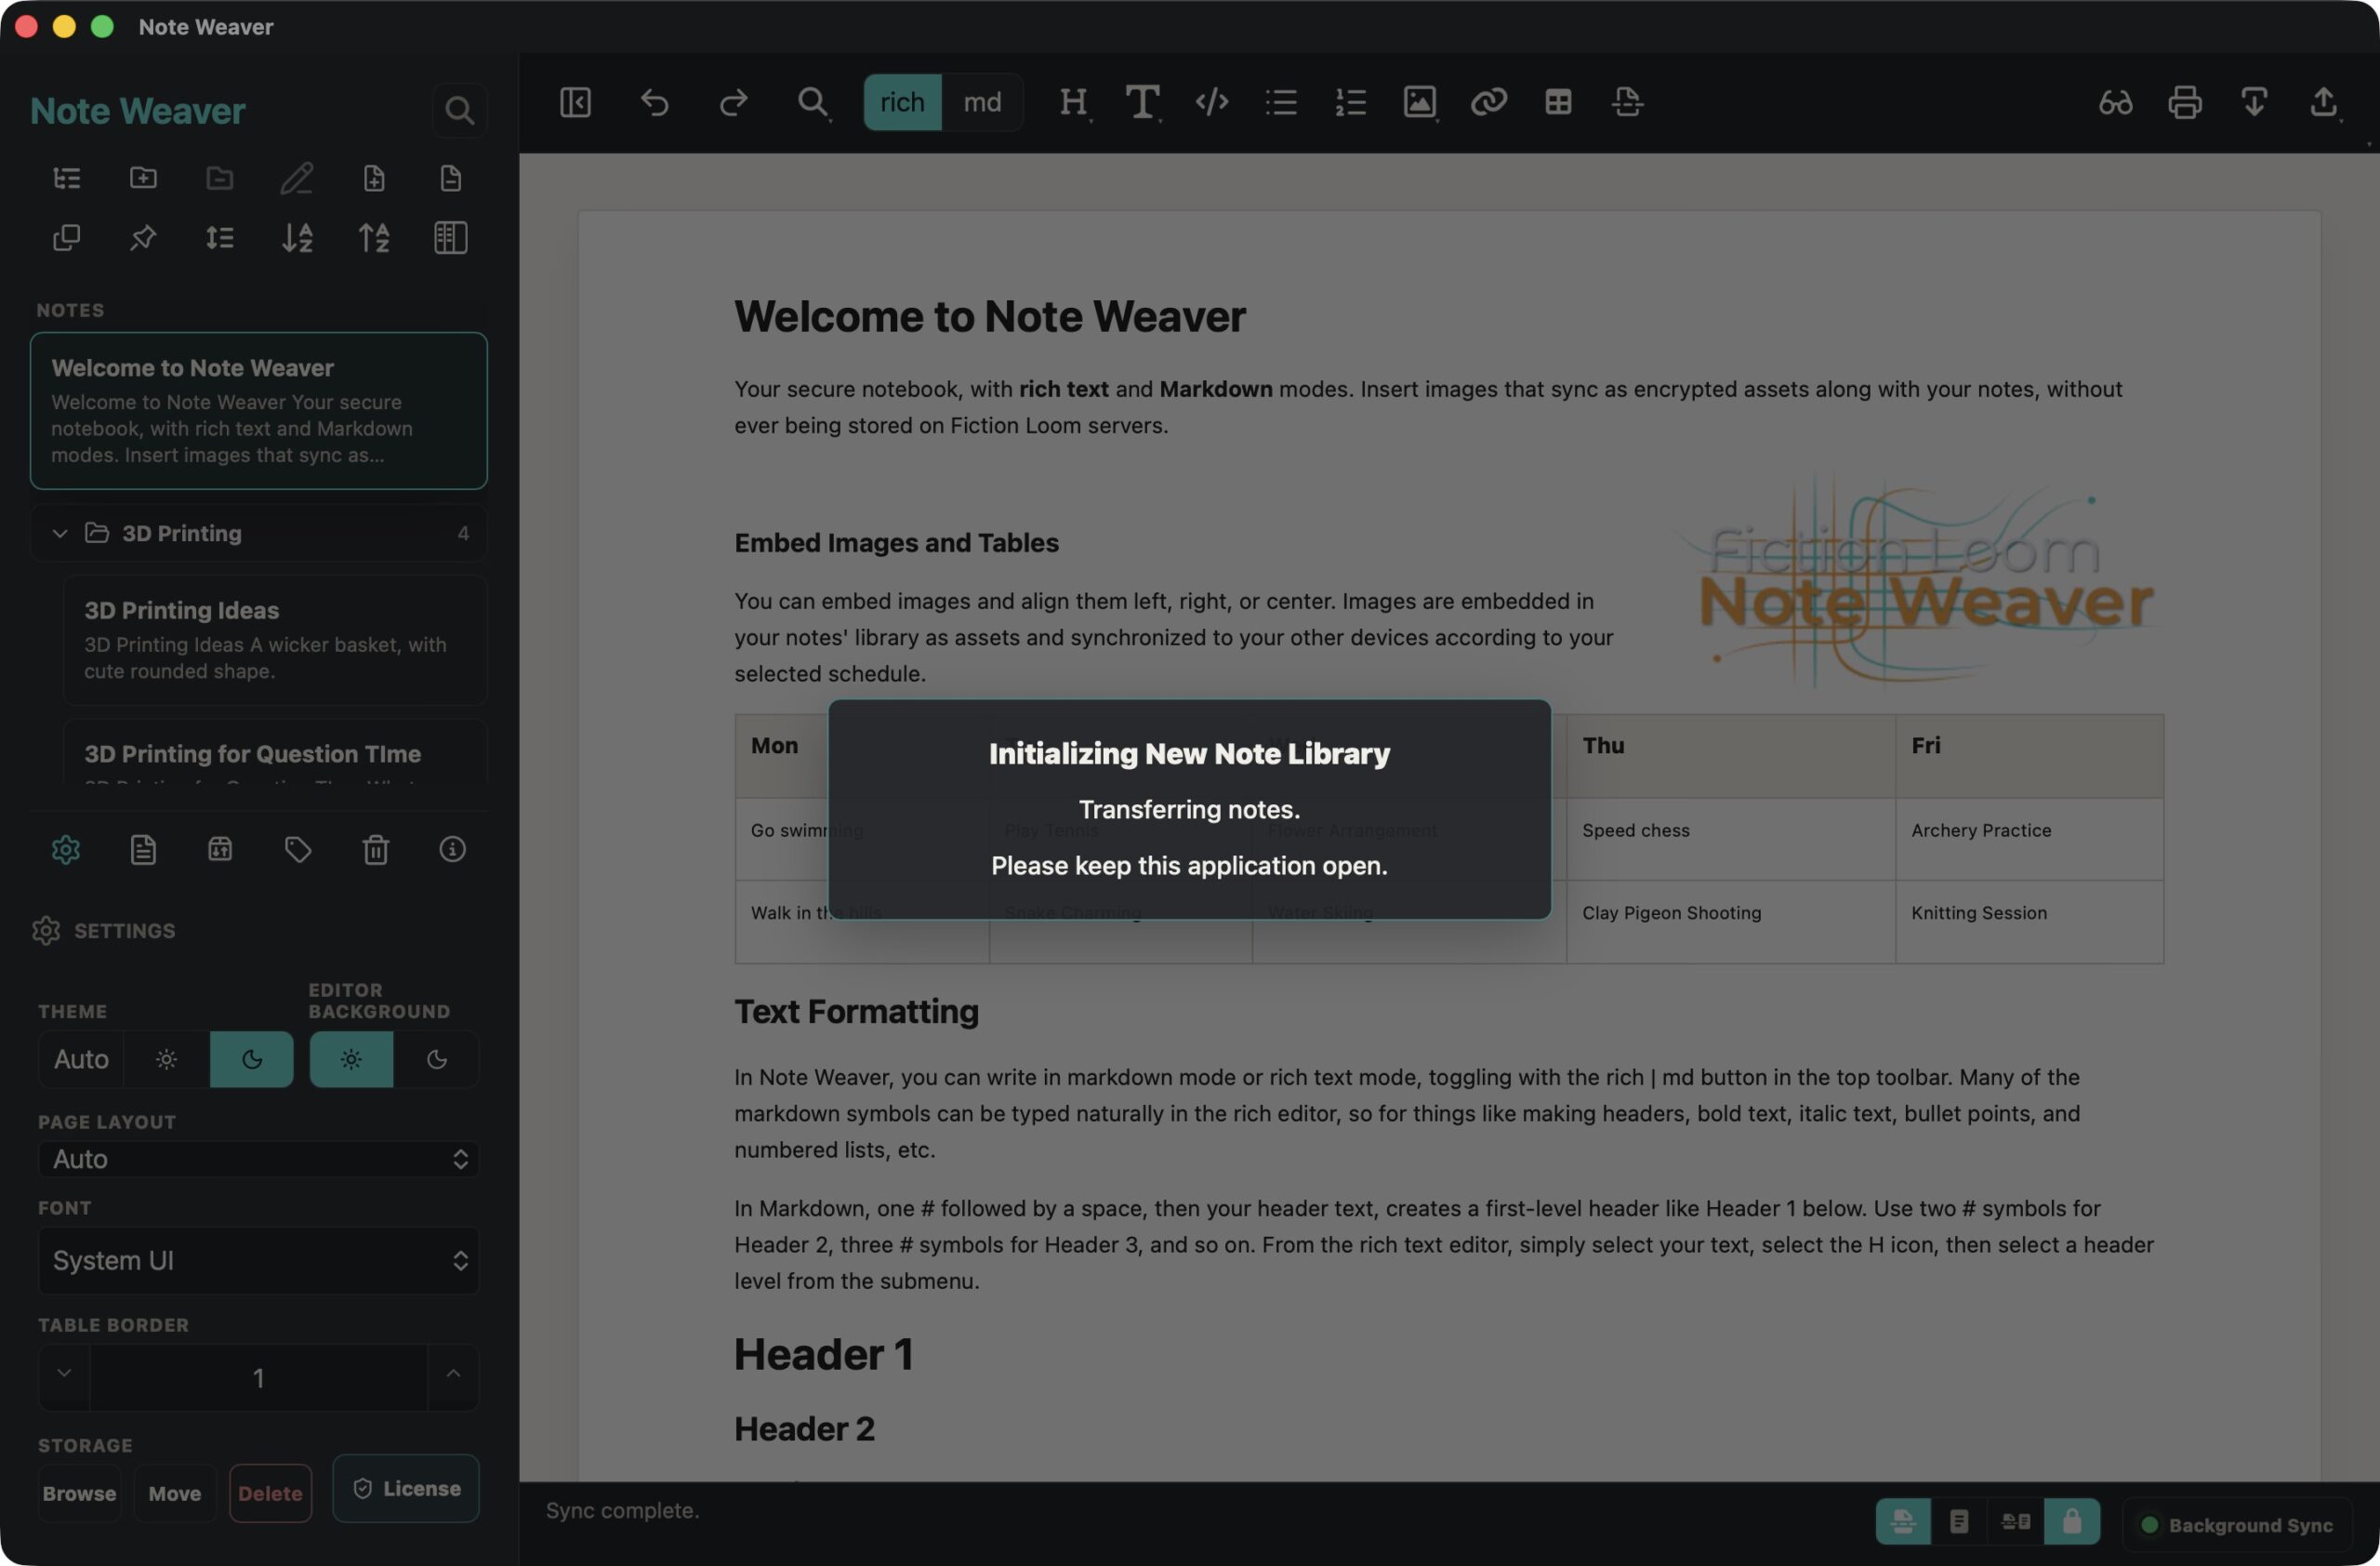
Task: Click the red Delete storage button
Action: point(270,1493)
